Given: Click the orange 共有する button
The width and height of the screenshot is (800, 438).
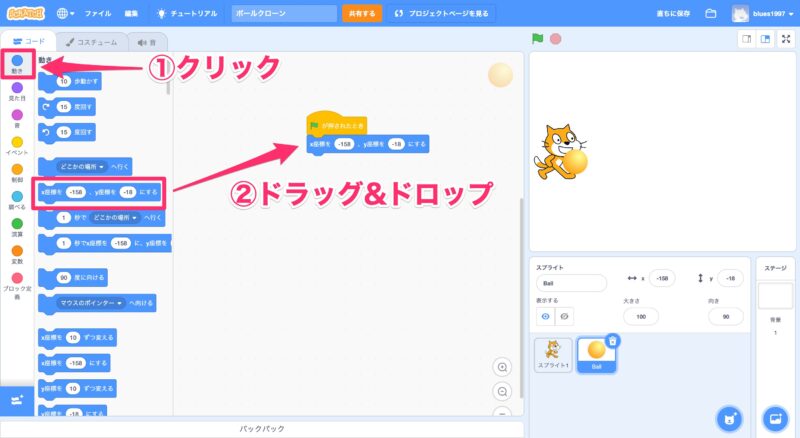Looking at the screenshot, I should click(x=362, y=14).
